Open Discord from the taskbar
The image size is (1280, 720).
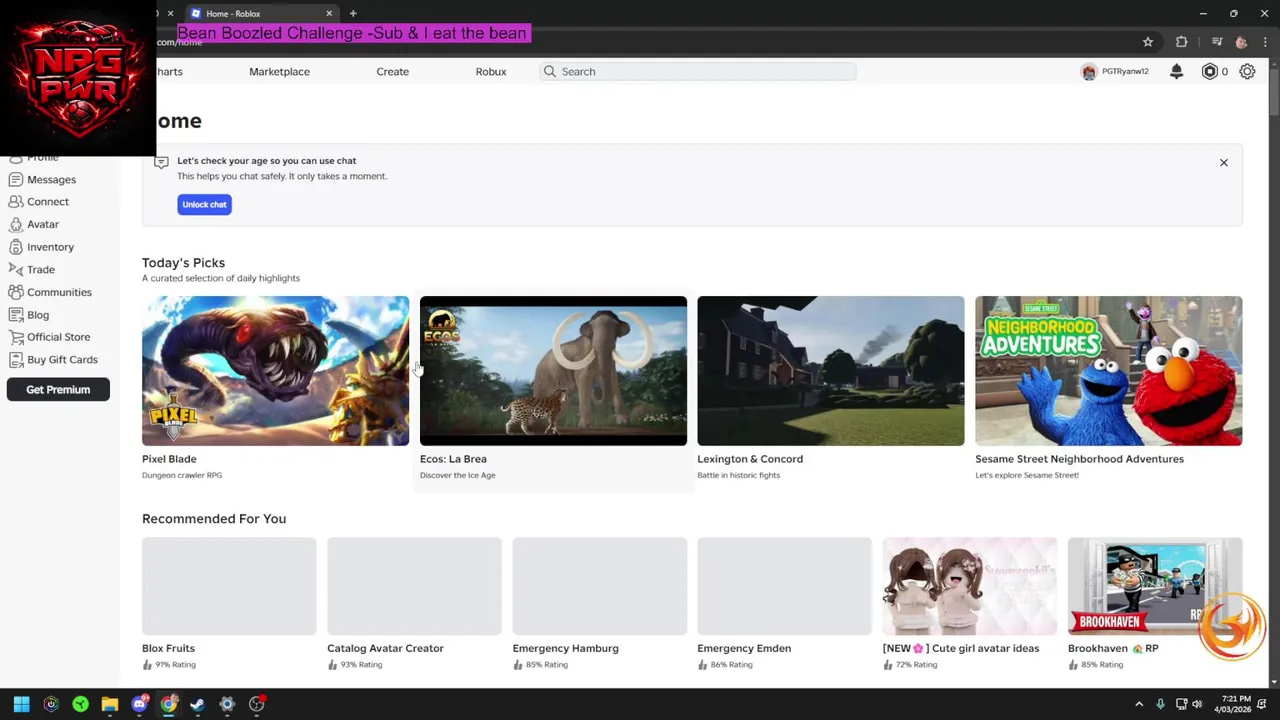click(x=139, y=704)
